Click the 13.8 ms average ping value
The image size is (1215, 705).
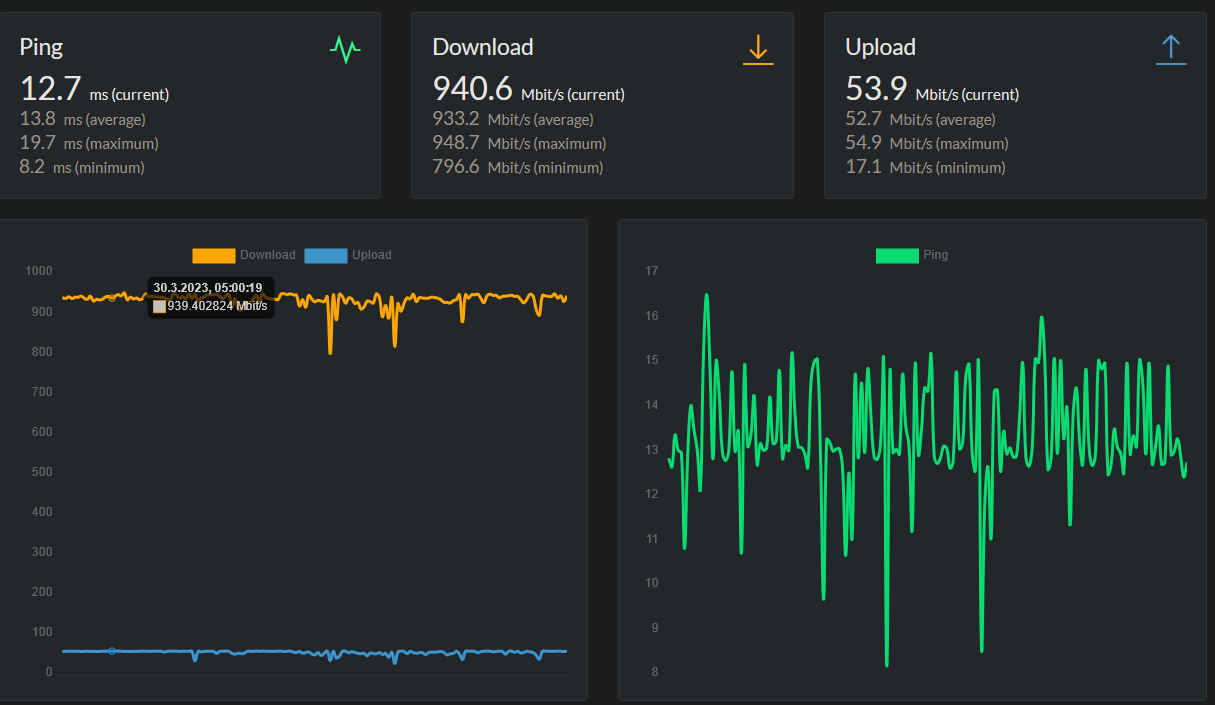pos(83,119)
